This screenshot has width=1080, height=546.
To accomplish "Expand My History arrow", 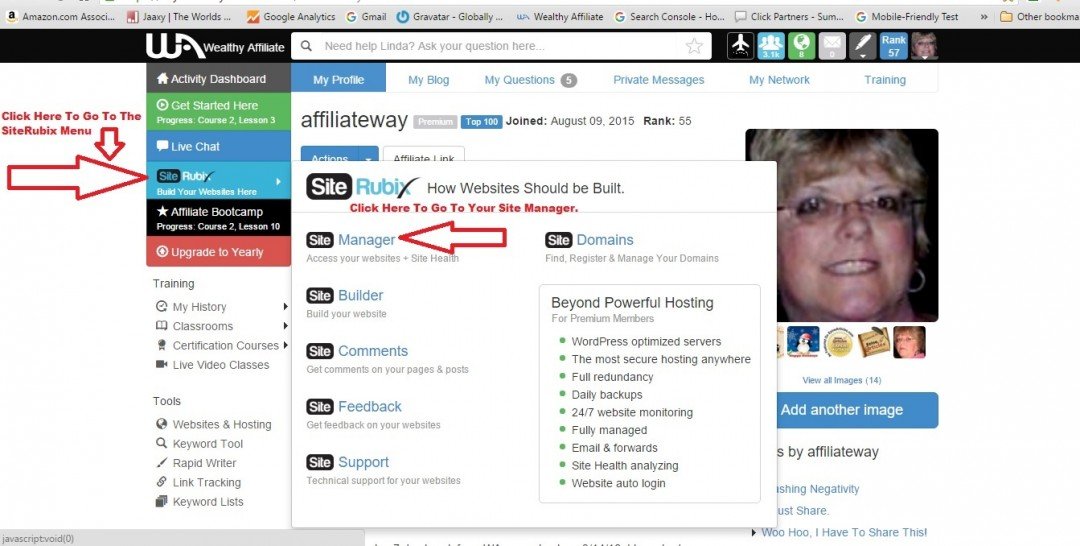I will [x=285, y=306].
